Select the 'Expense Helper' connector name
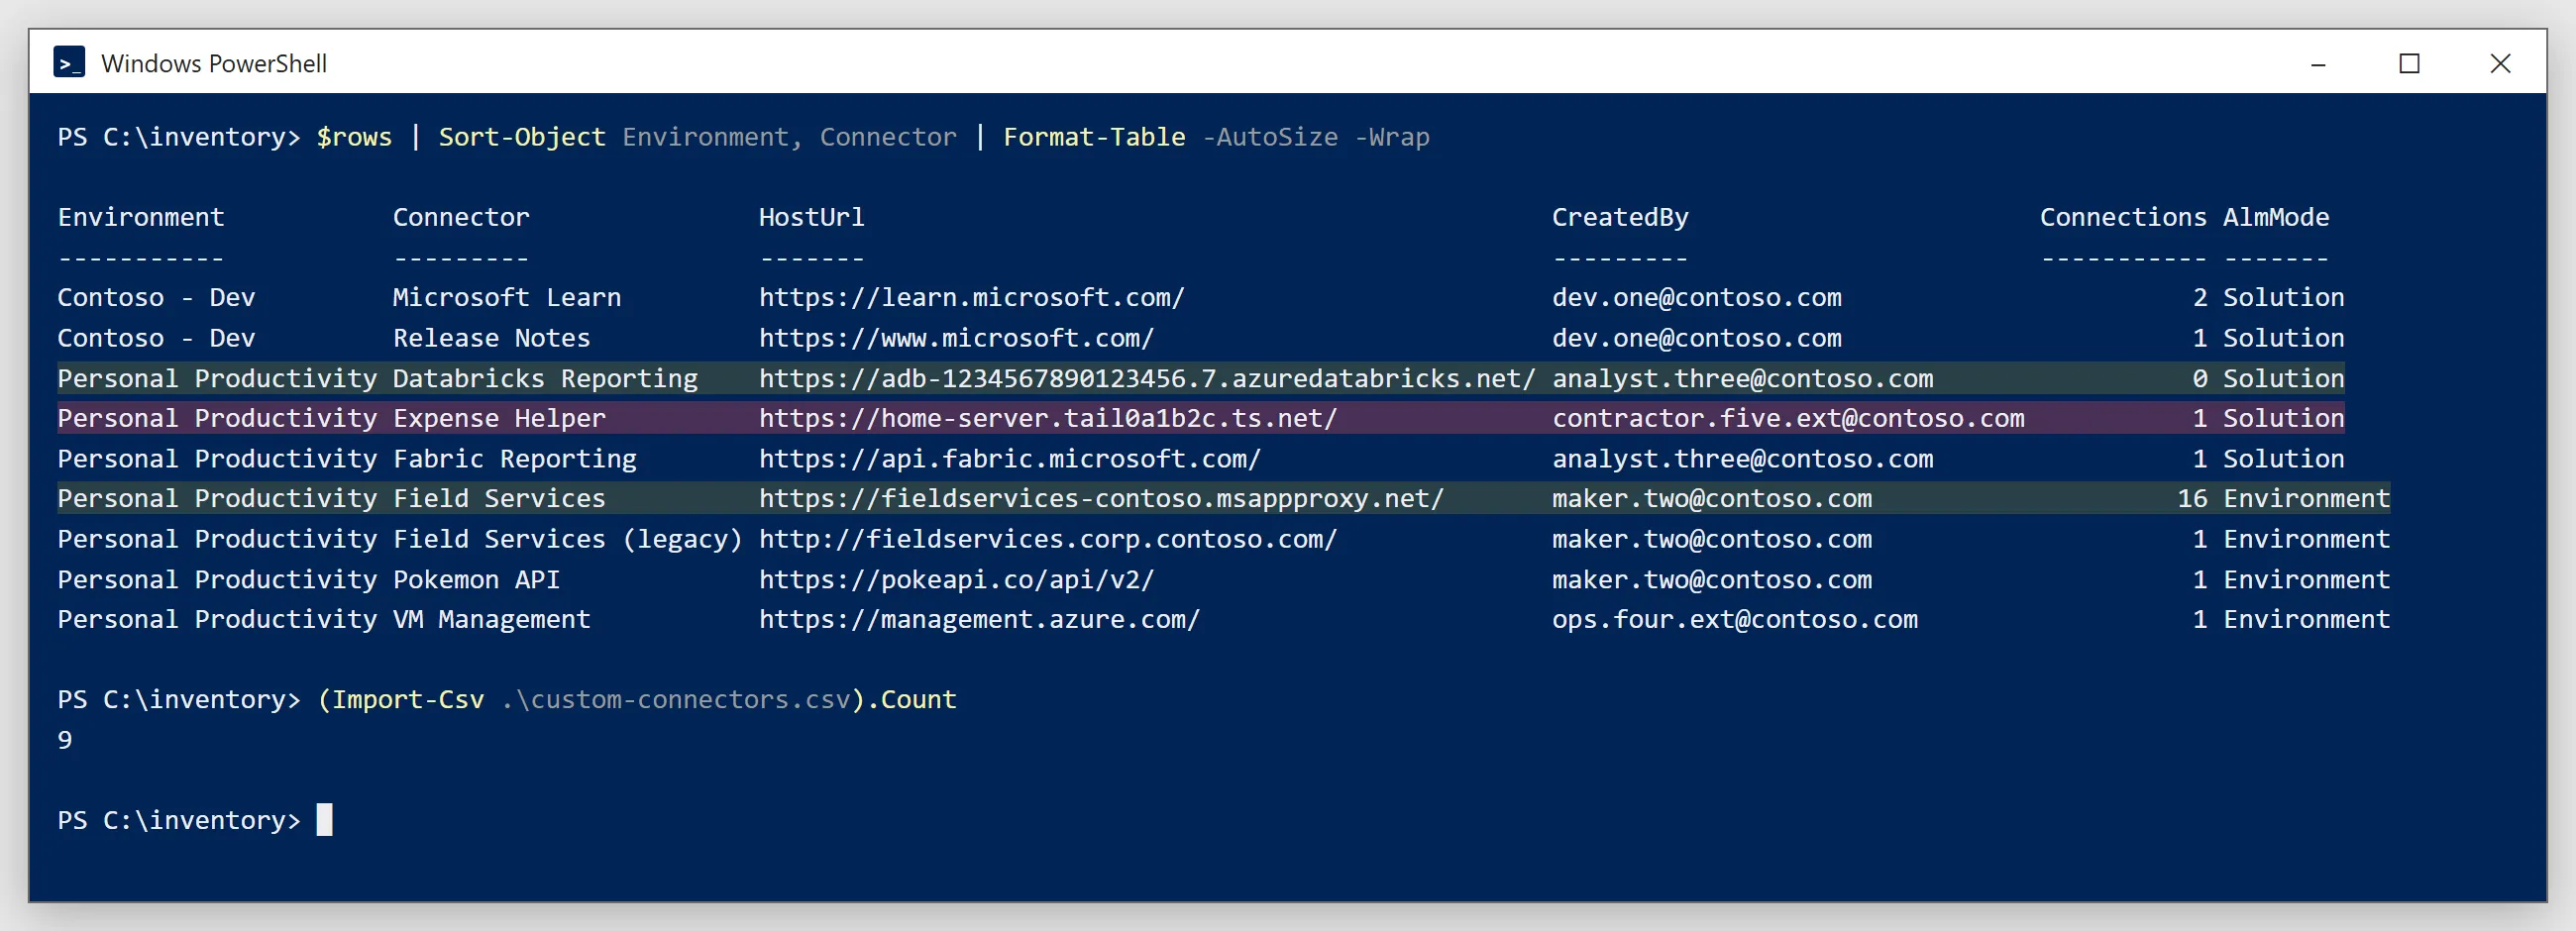Screen dimensions: 2576x931 (x=499, y=418)
